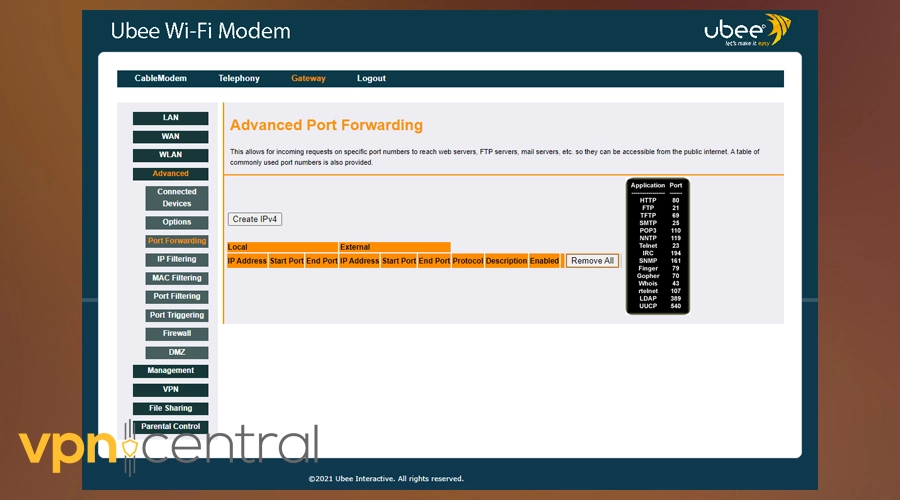900x500 pixels.
Task: Click the Protocol column header
Action: click(467, 261)
